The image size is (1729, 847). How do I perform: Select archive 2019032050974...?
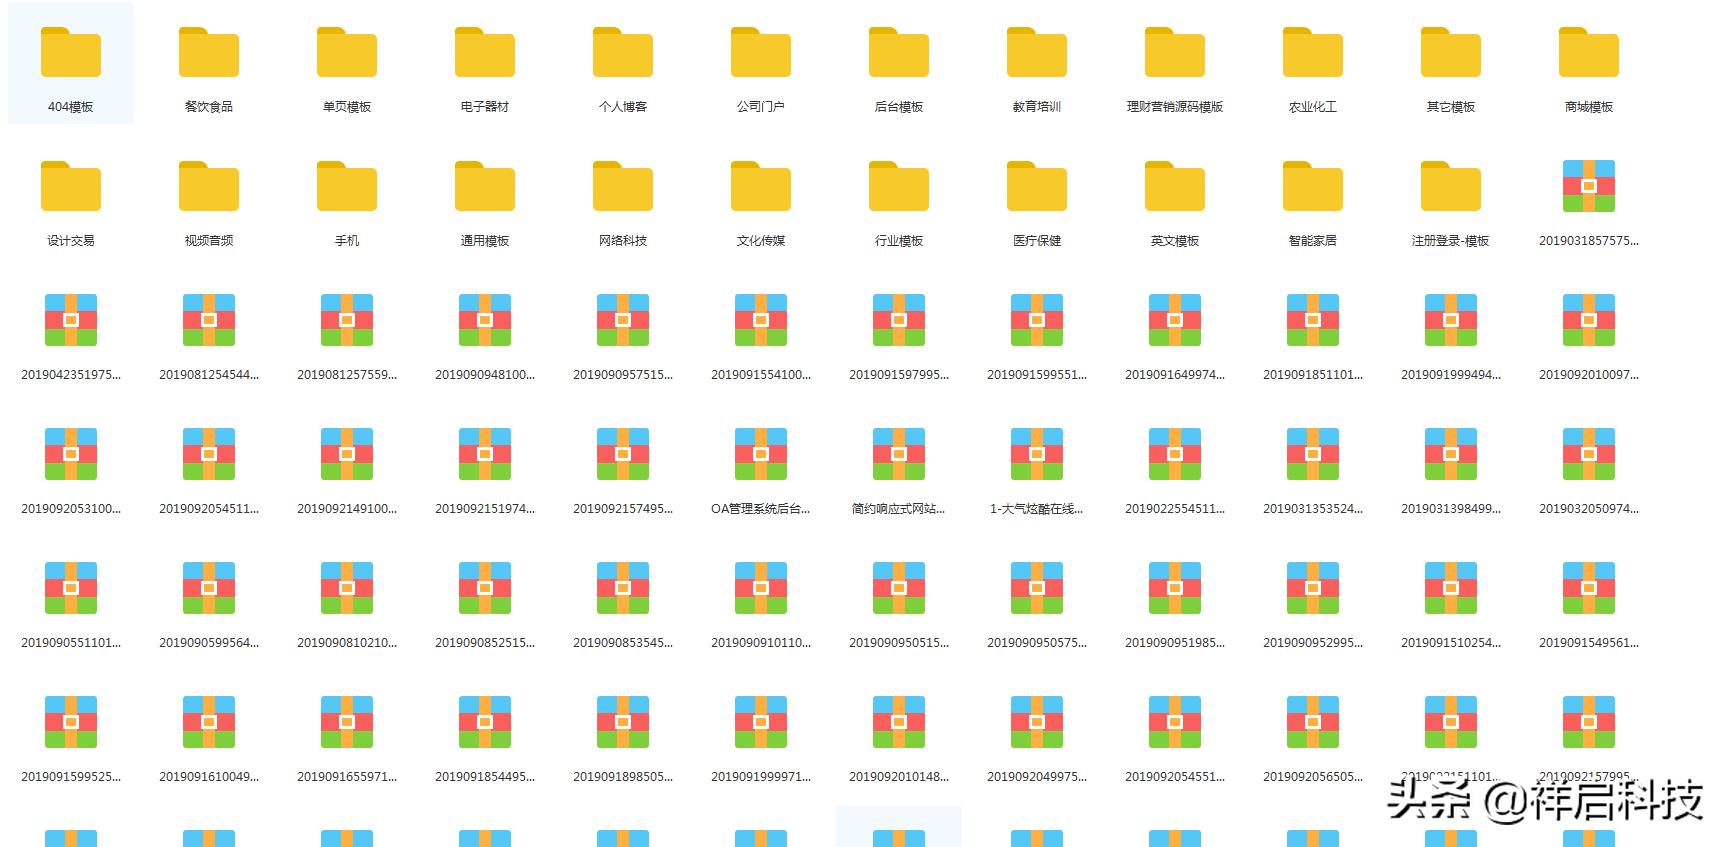(1589, 454)
